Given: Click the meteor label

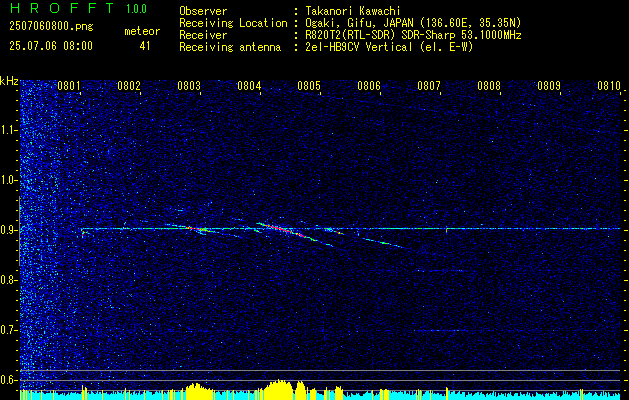Looking at the screenshot, I should (142, 31).
